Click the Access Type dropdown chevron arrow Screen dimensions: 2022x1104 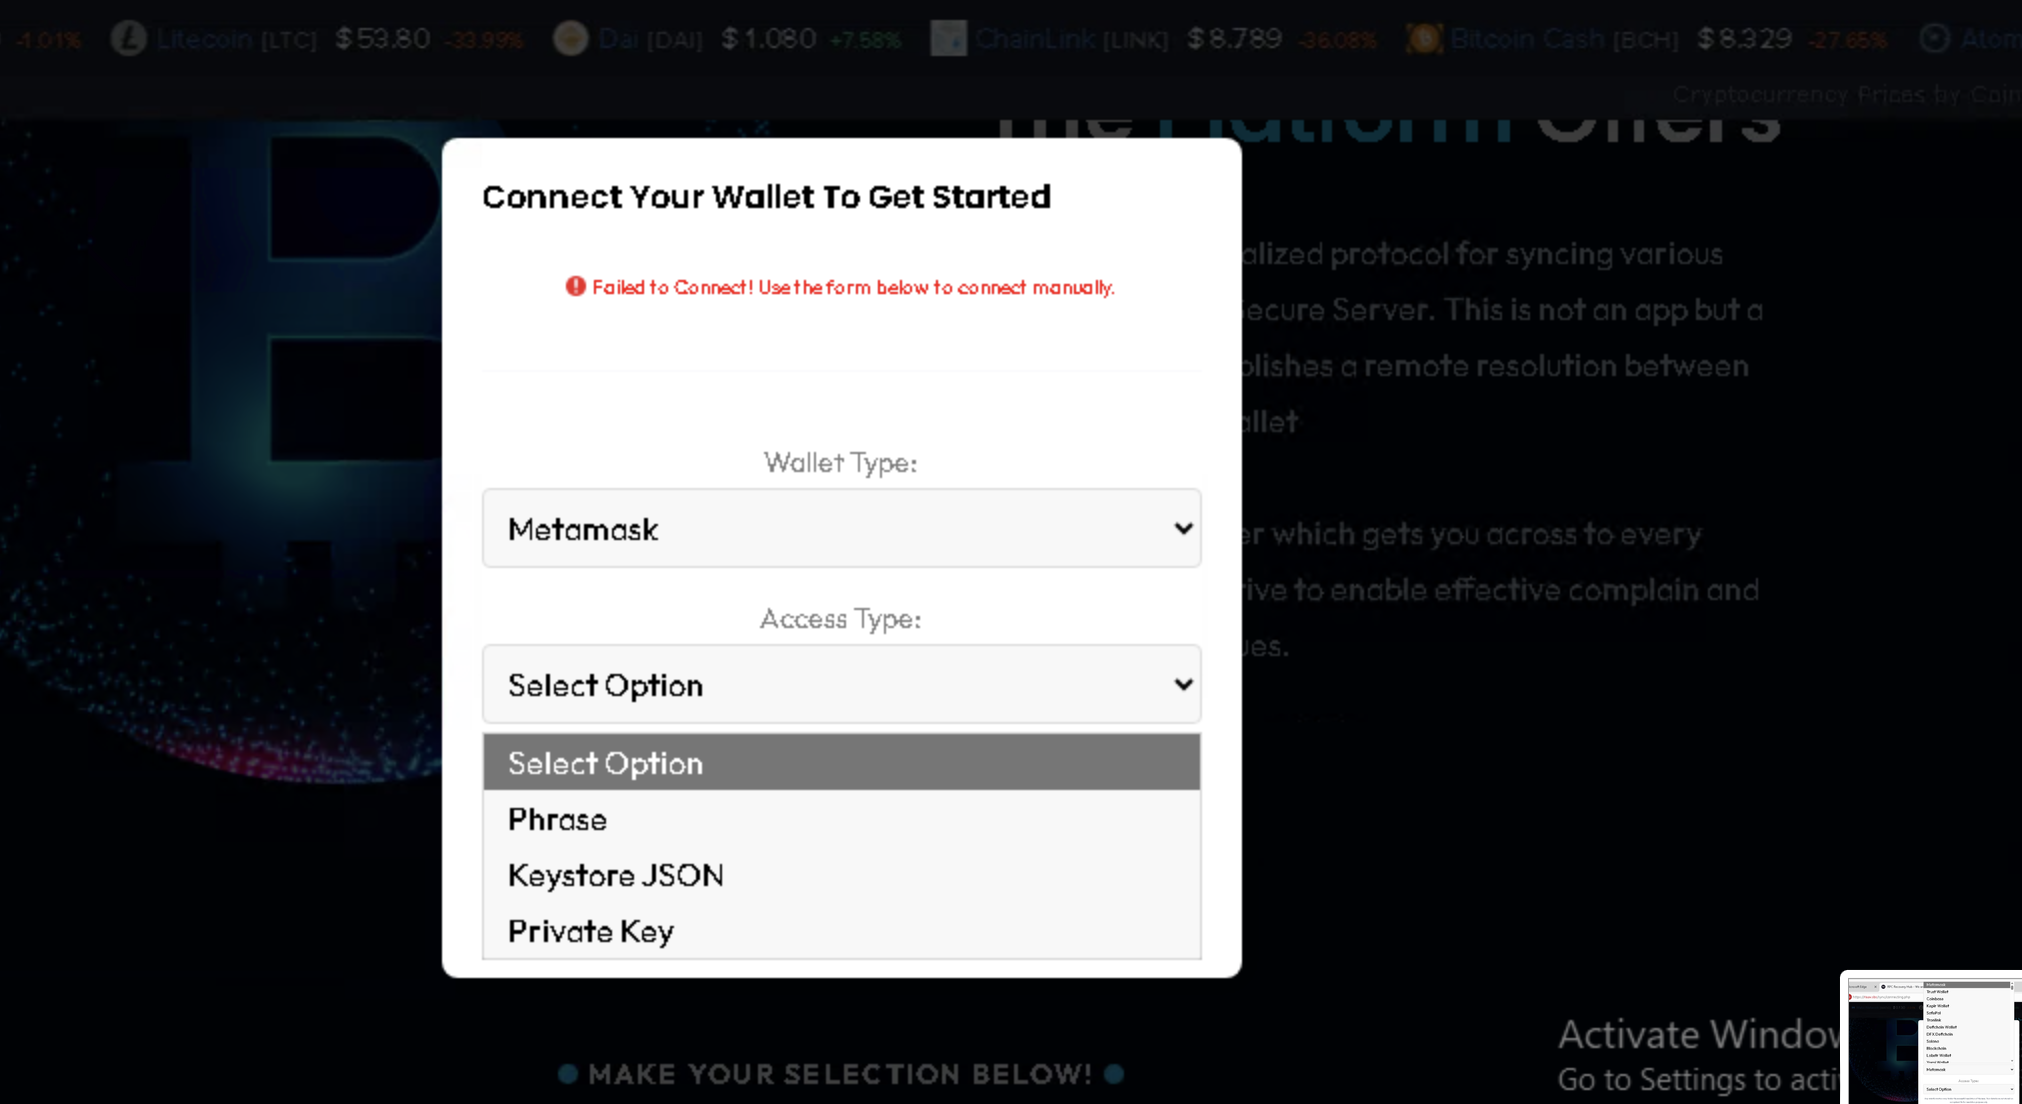(x=1183, y=685)
